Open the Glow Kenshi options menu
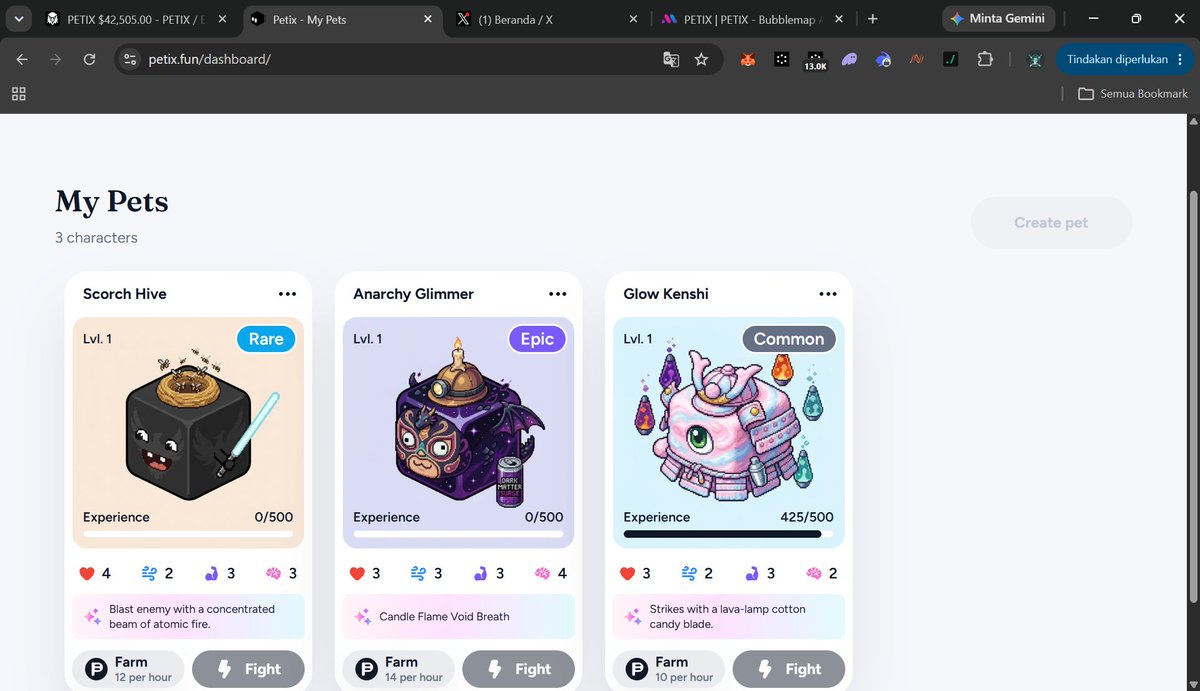Viewport: 1200px width, 691px height. pyautogui.click(x=828, y=294)
